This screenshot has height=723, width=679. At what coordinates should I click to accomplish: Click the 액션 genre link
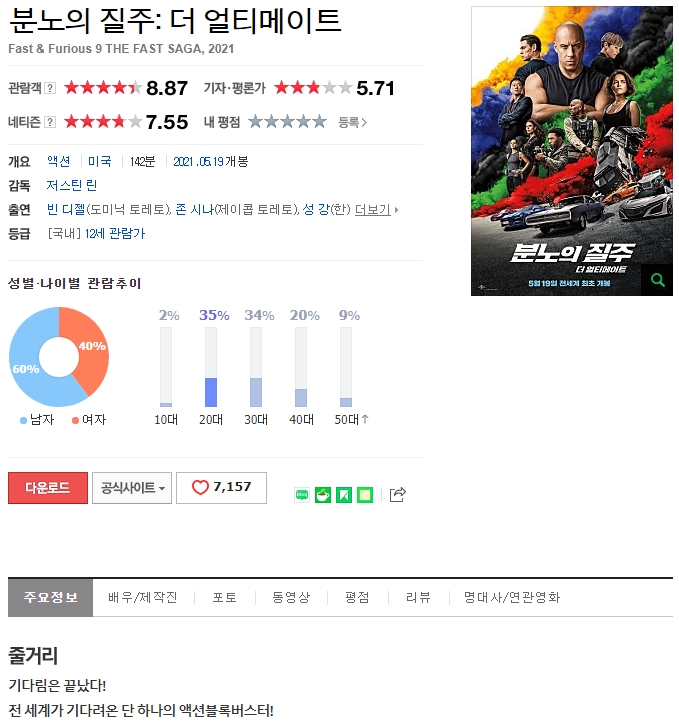59,161
